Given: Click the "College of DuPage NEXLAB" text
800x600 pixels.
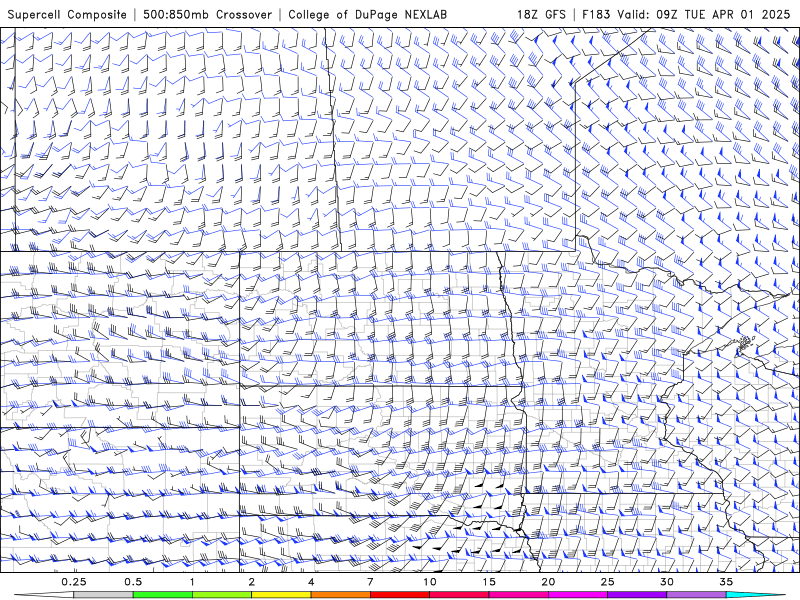Looking at the screenshot, I should click(367, 14).
